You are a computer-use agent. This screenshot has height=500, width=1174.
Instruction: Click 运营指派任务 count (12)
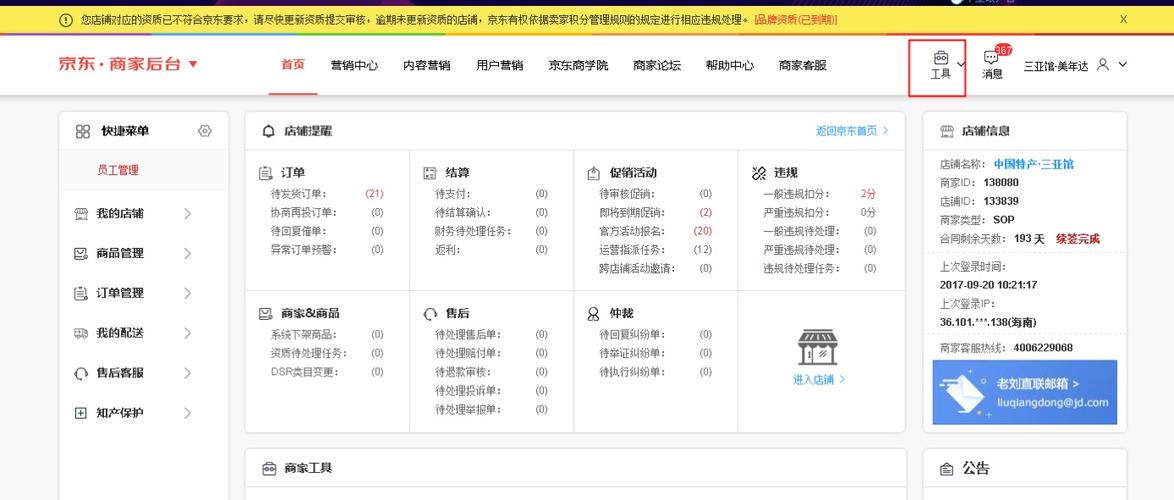pos(702,250)
